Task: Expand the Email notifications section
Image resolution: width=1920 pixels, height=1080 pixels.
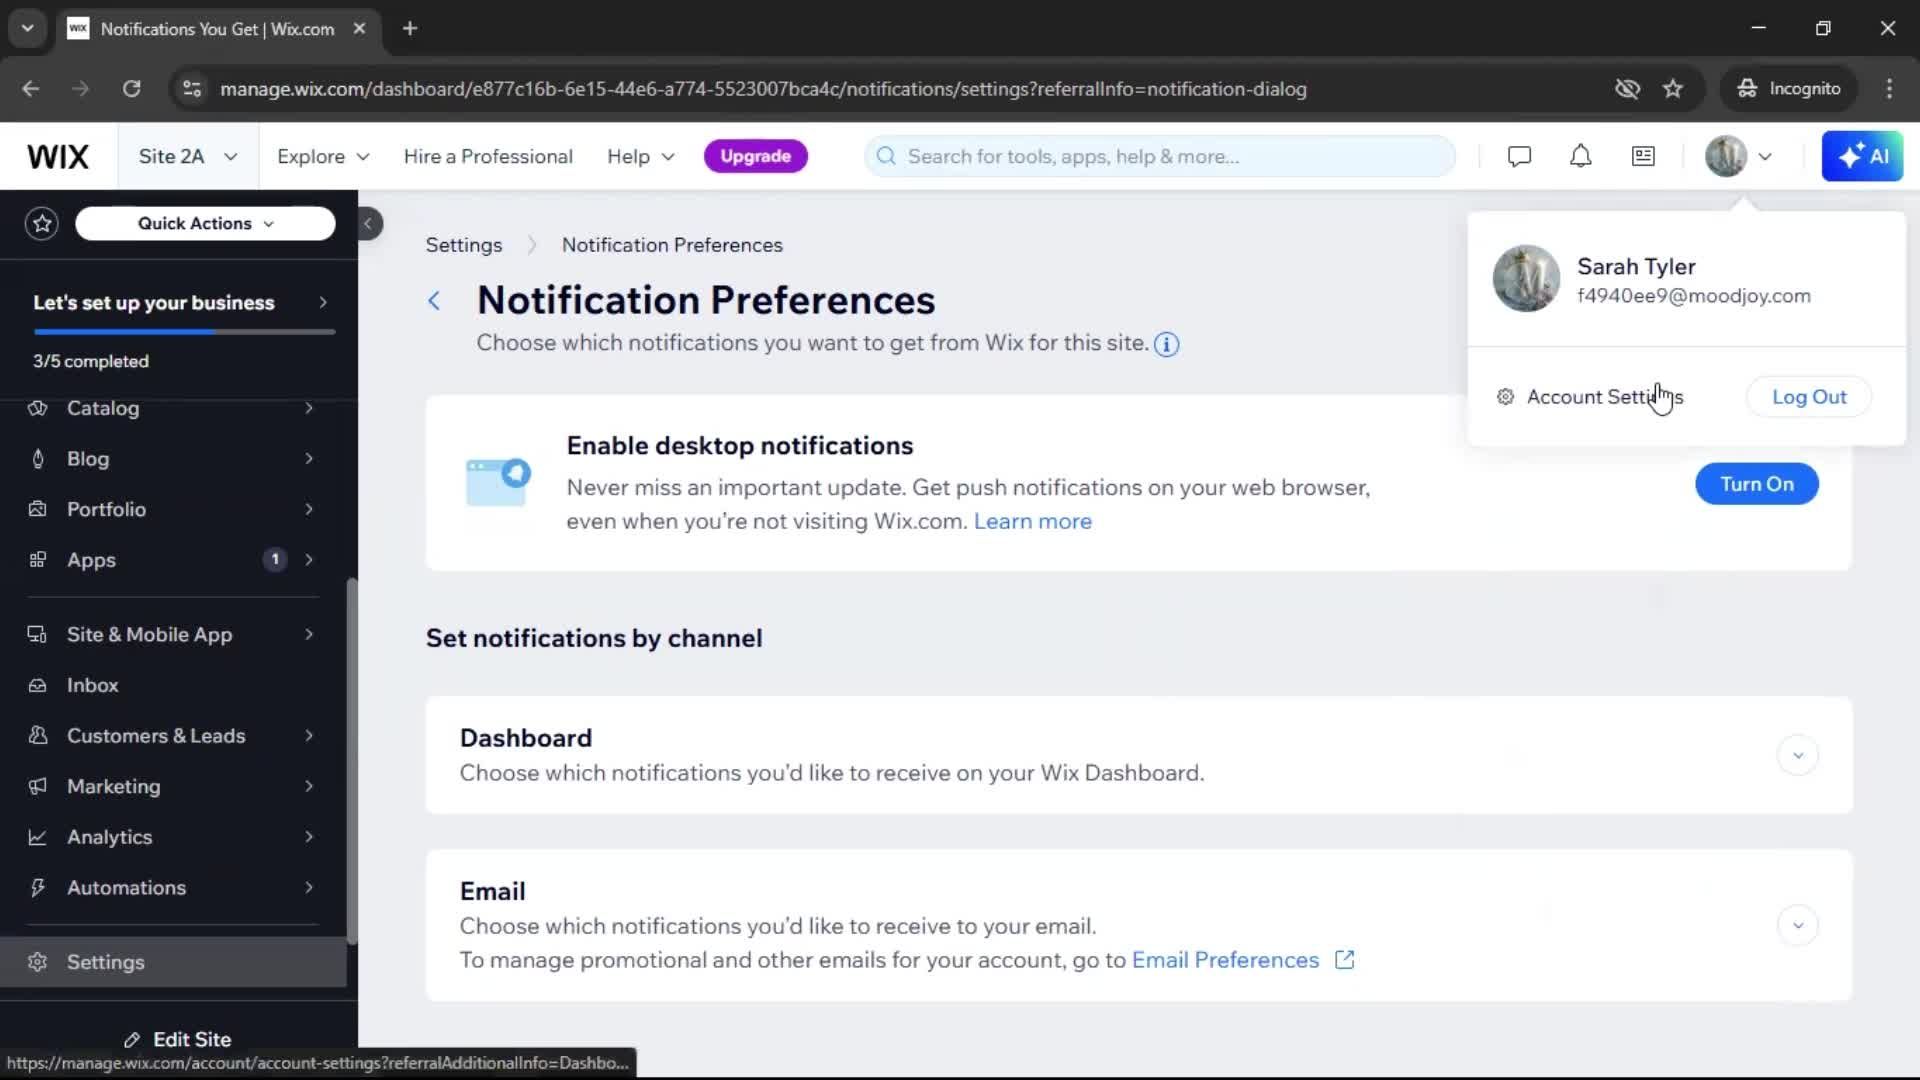Action: pos(1797,926)
